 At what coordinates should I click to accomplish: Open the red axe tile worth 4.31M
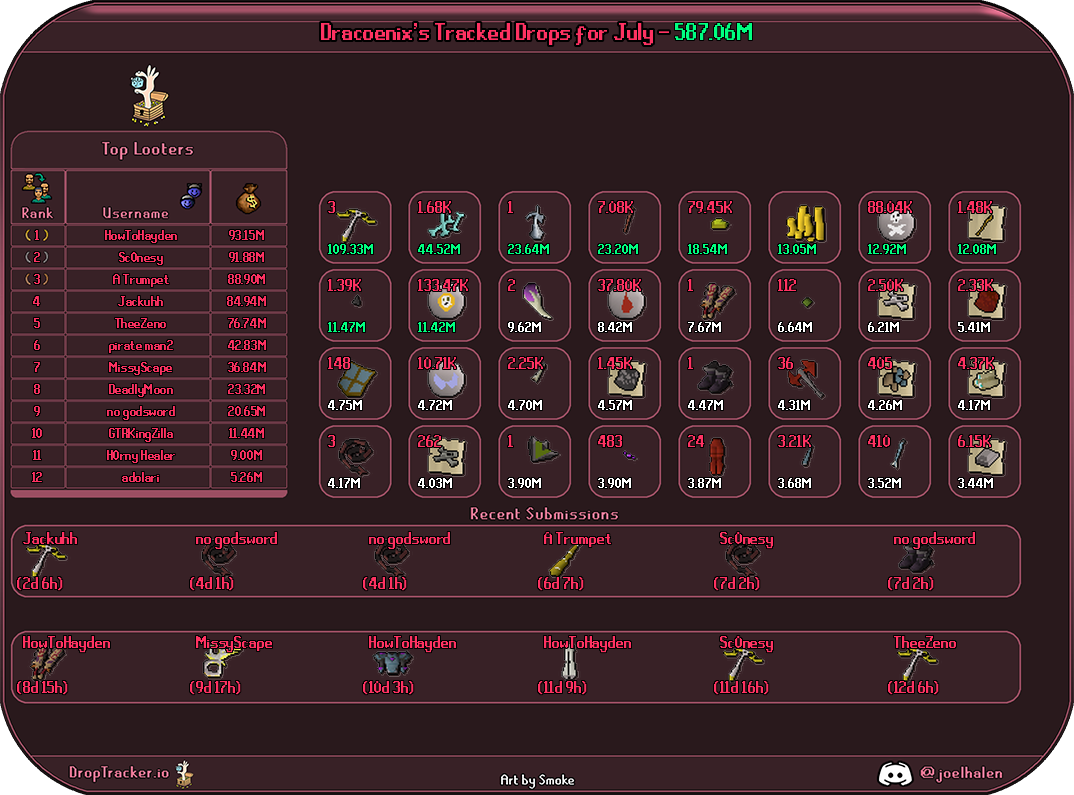tap(804, 383)
